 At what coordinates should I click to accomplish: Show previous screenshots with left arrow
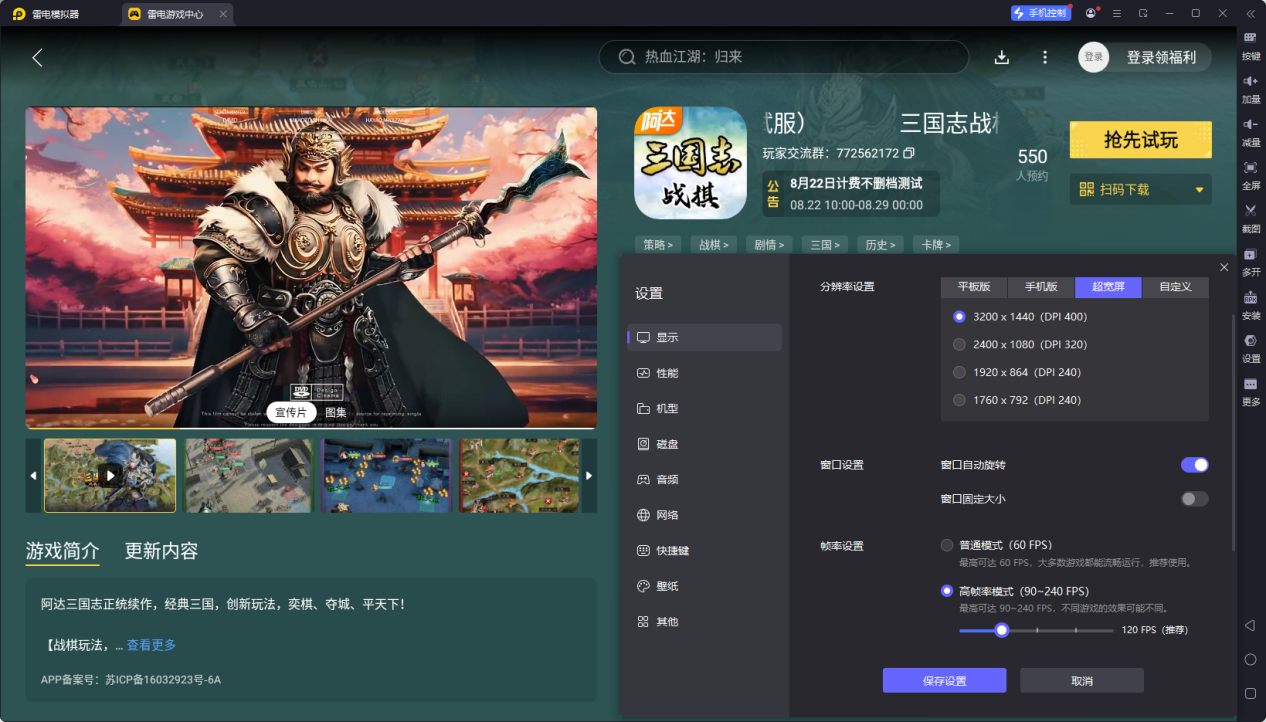click(x=33, y=476)
